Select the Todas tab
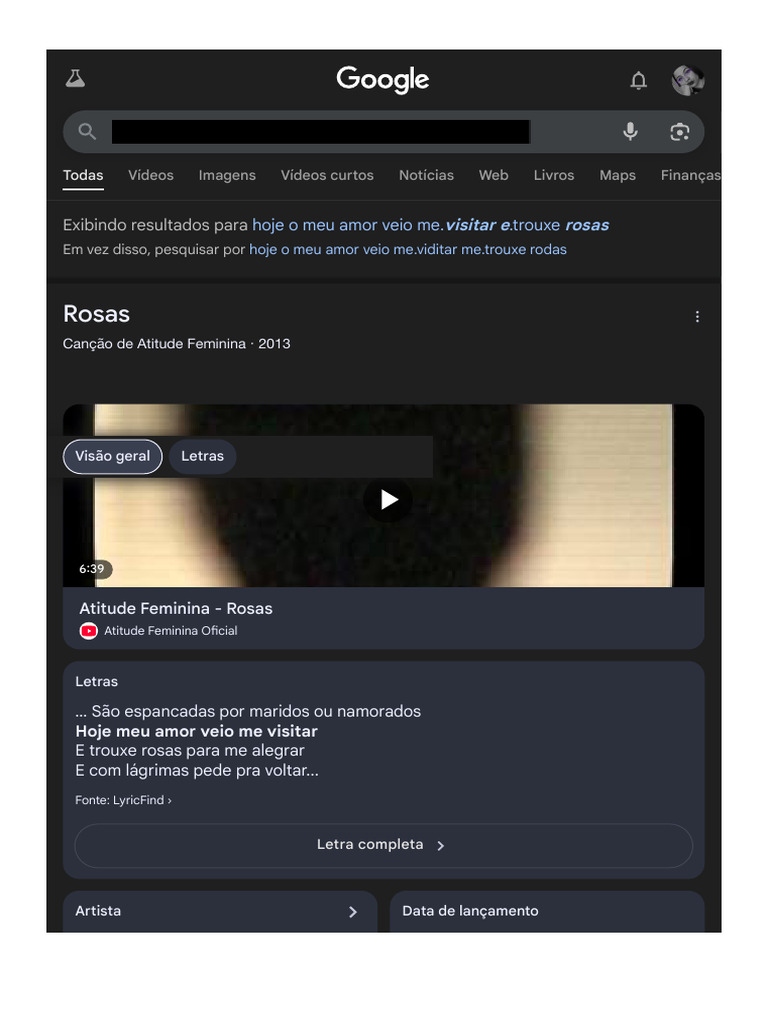Image resolution: width=768 pixels, height=1024 pixels. pyautogui.click(x=83, y=175)
